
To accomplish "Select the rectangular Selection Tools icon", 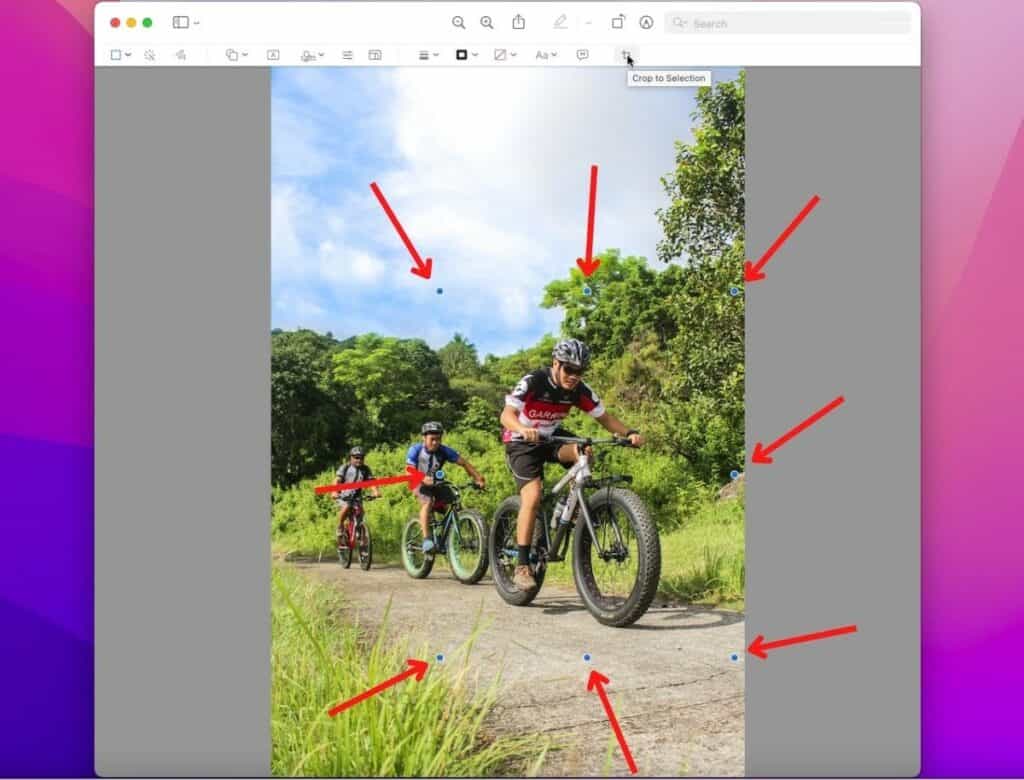I will coord(116,55).
